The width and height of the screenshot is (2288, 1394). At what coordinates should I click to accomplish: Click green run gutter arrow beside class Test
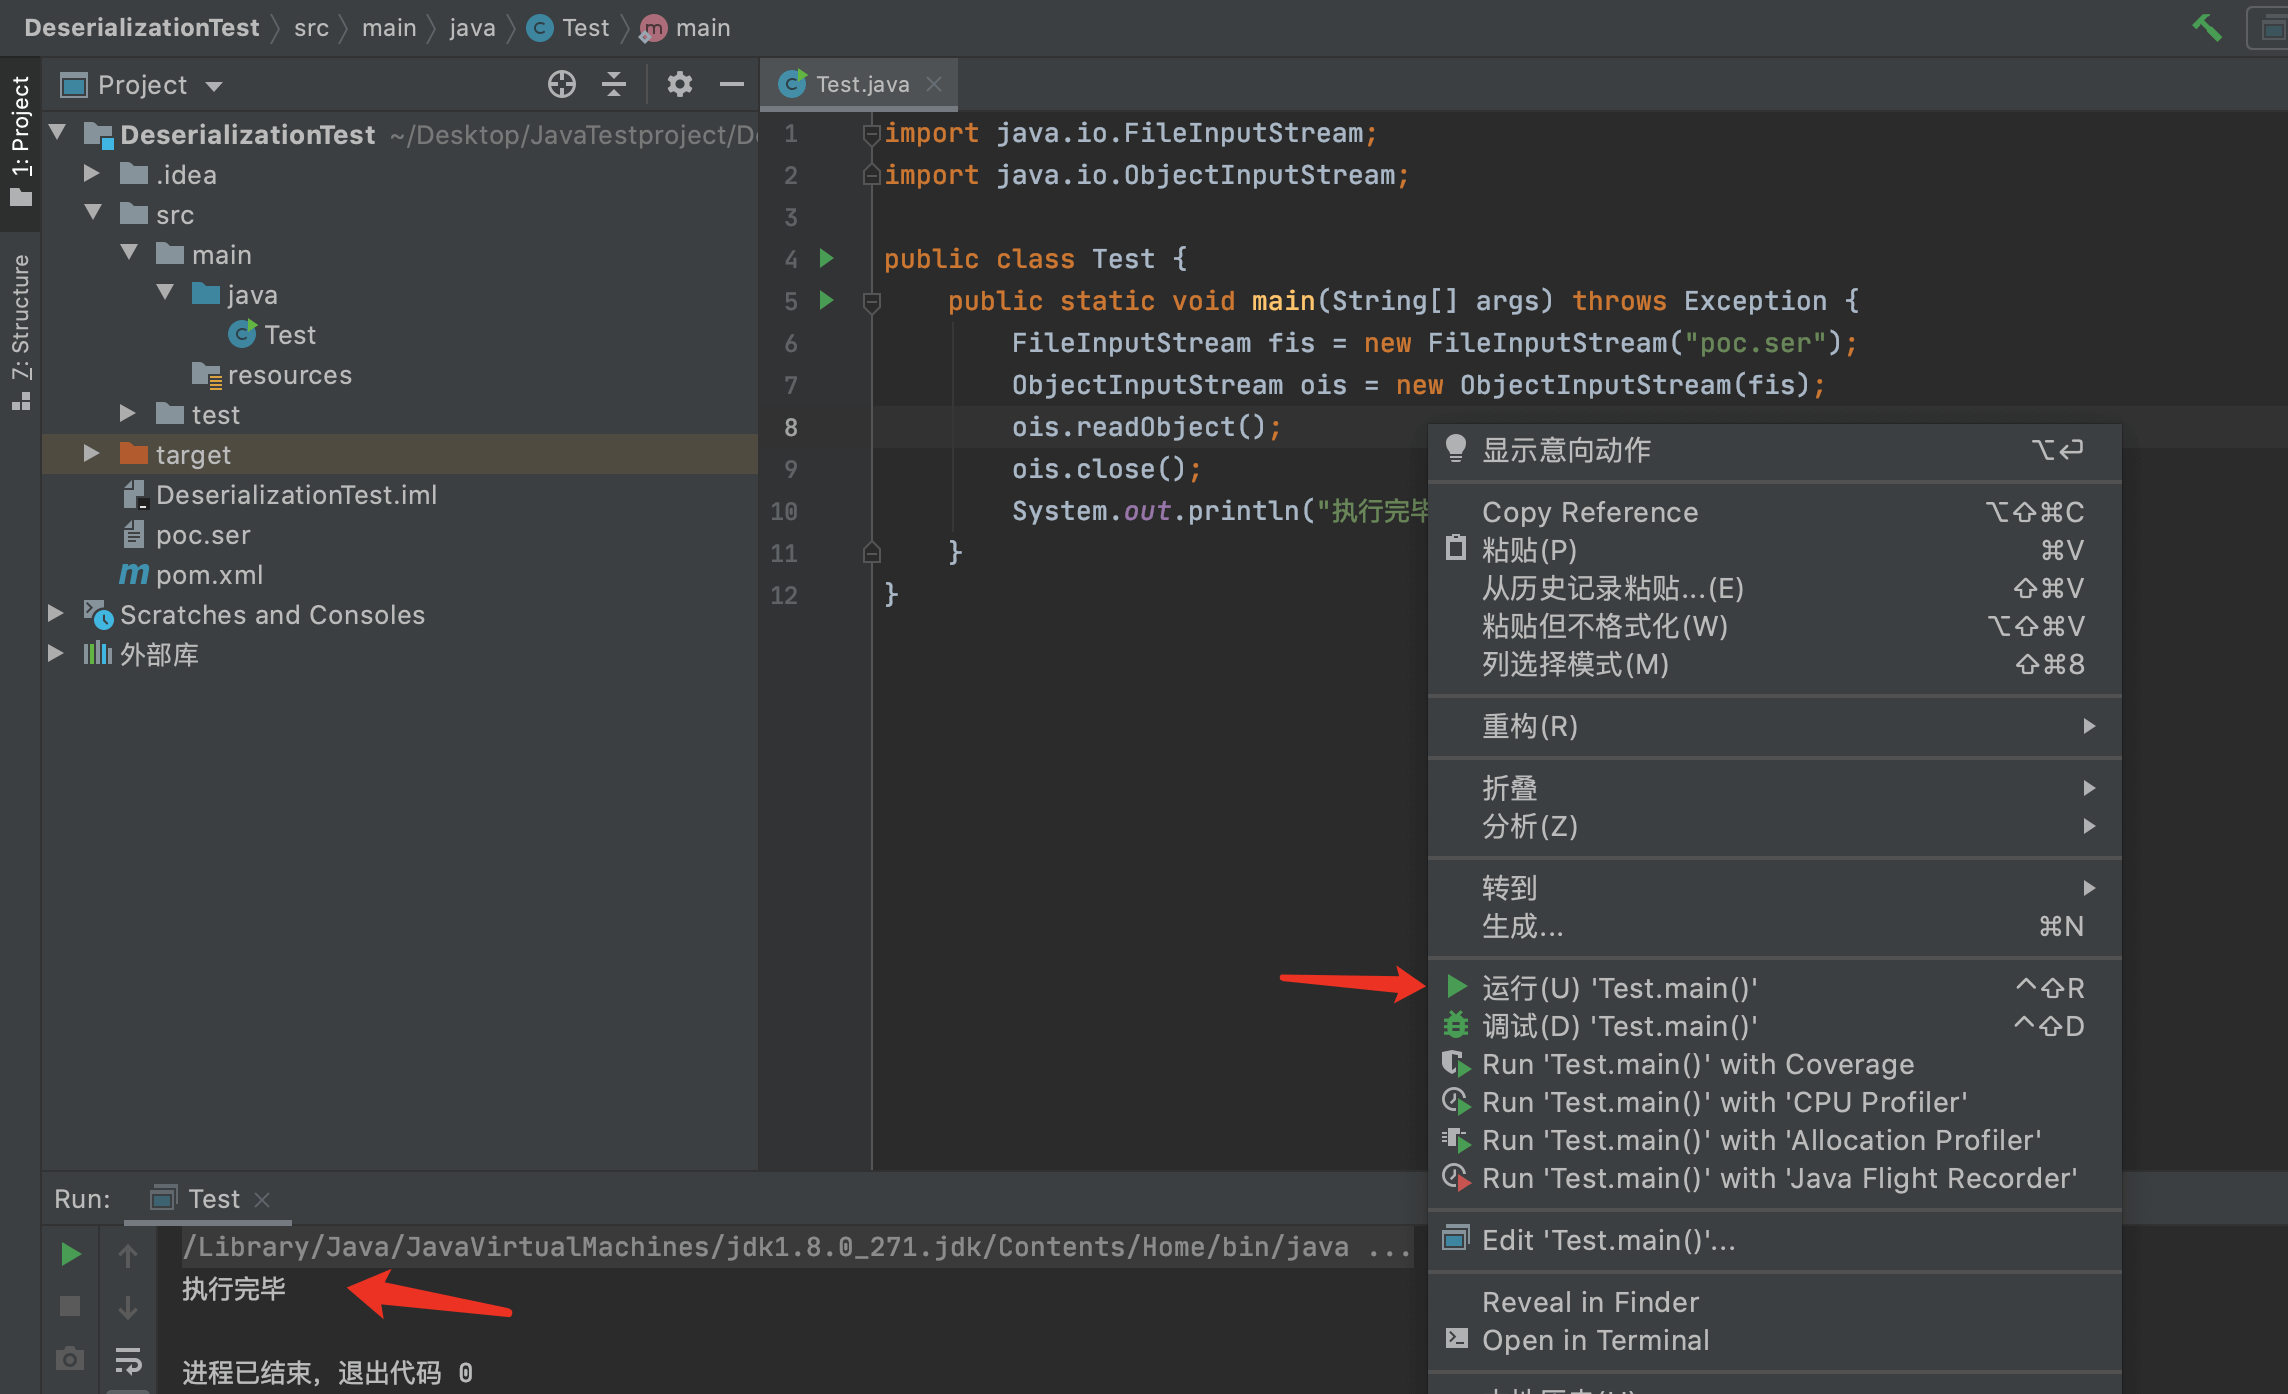coord(826,259)
